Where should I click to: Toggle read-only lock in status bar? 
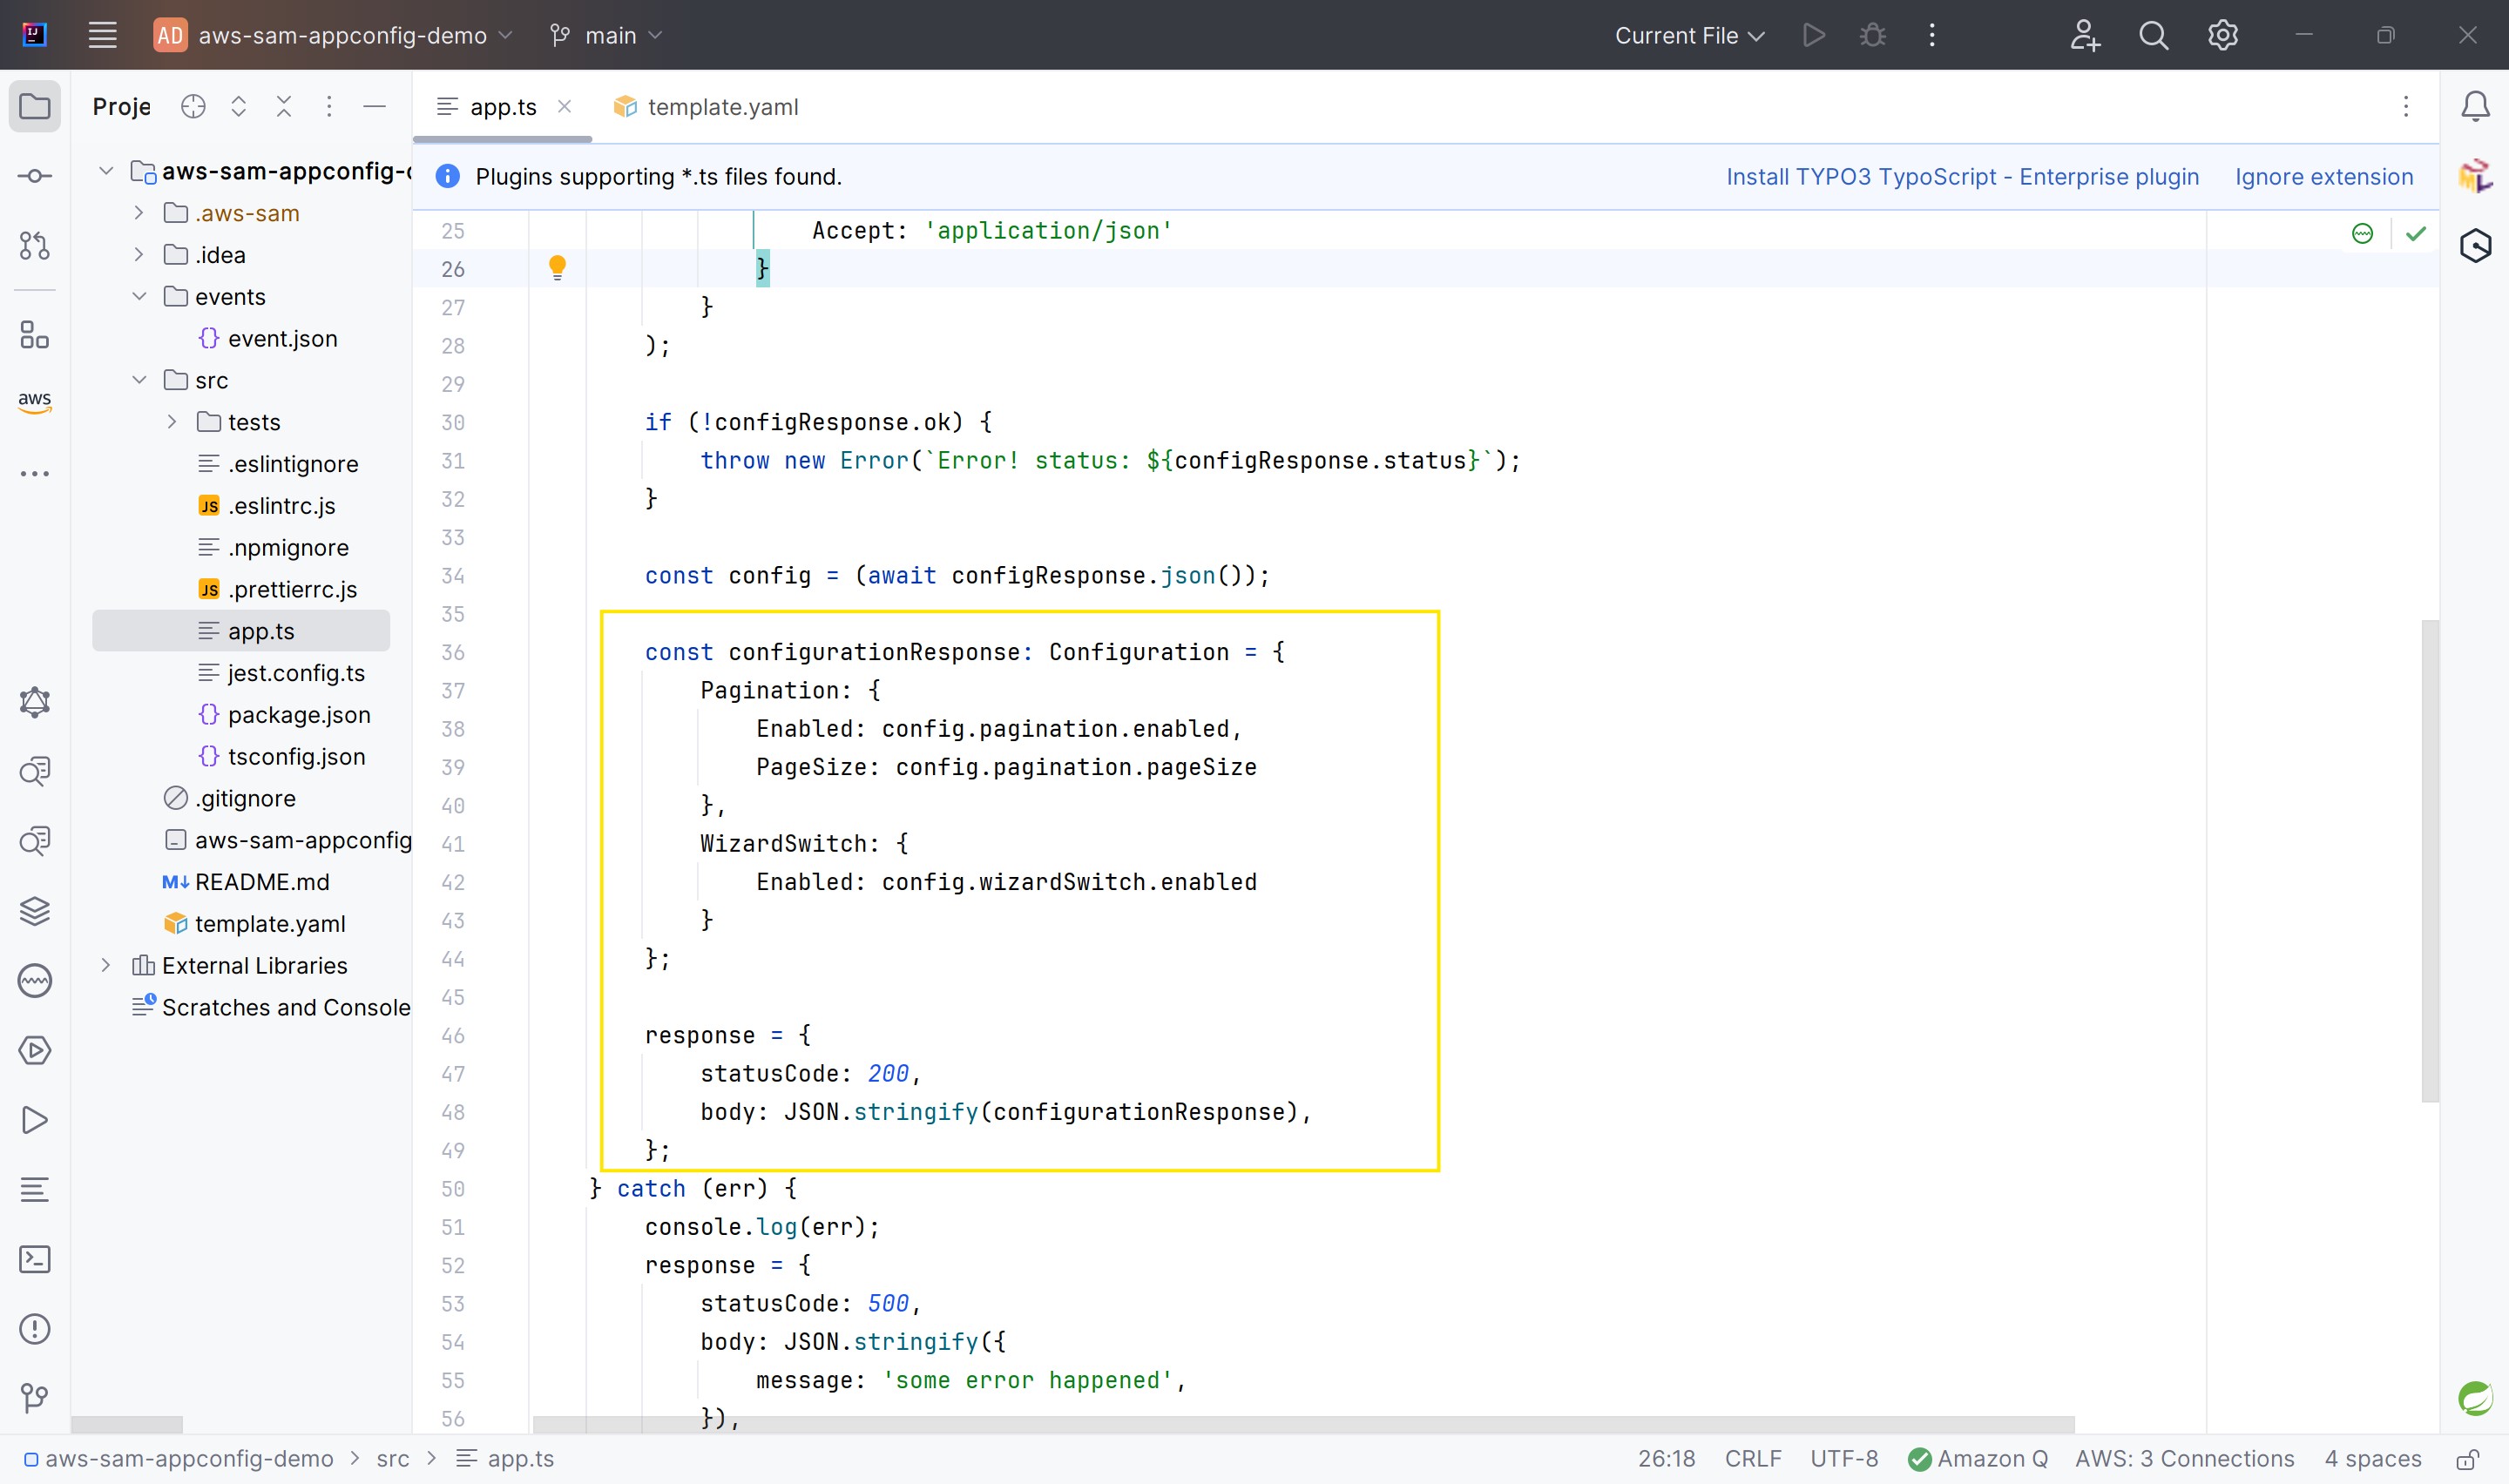pyautogui.click(x=2467, y=1459)
